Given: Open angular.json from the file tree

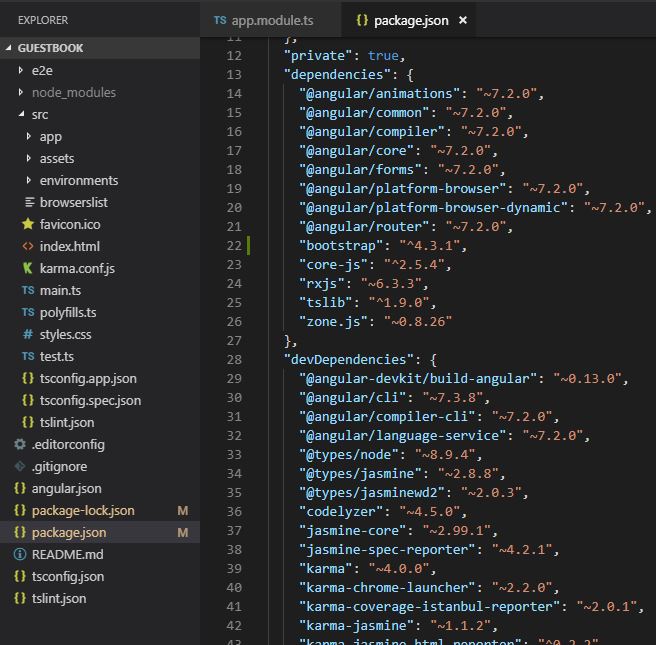Looking at the screenshot, I should (66, 488).
